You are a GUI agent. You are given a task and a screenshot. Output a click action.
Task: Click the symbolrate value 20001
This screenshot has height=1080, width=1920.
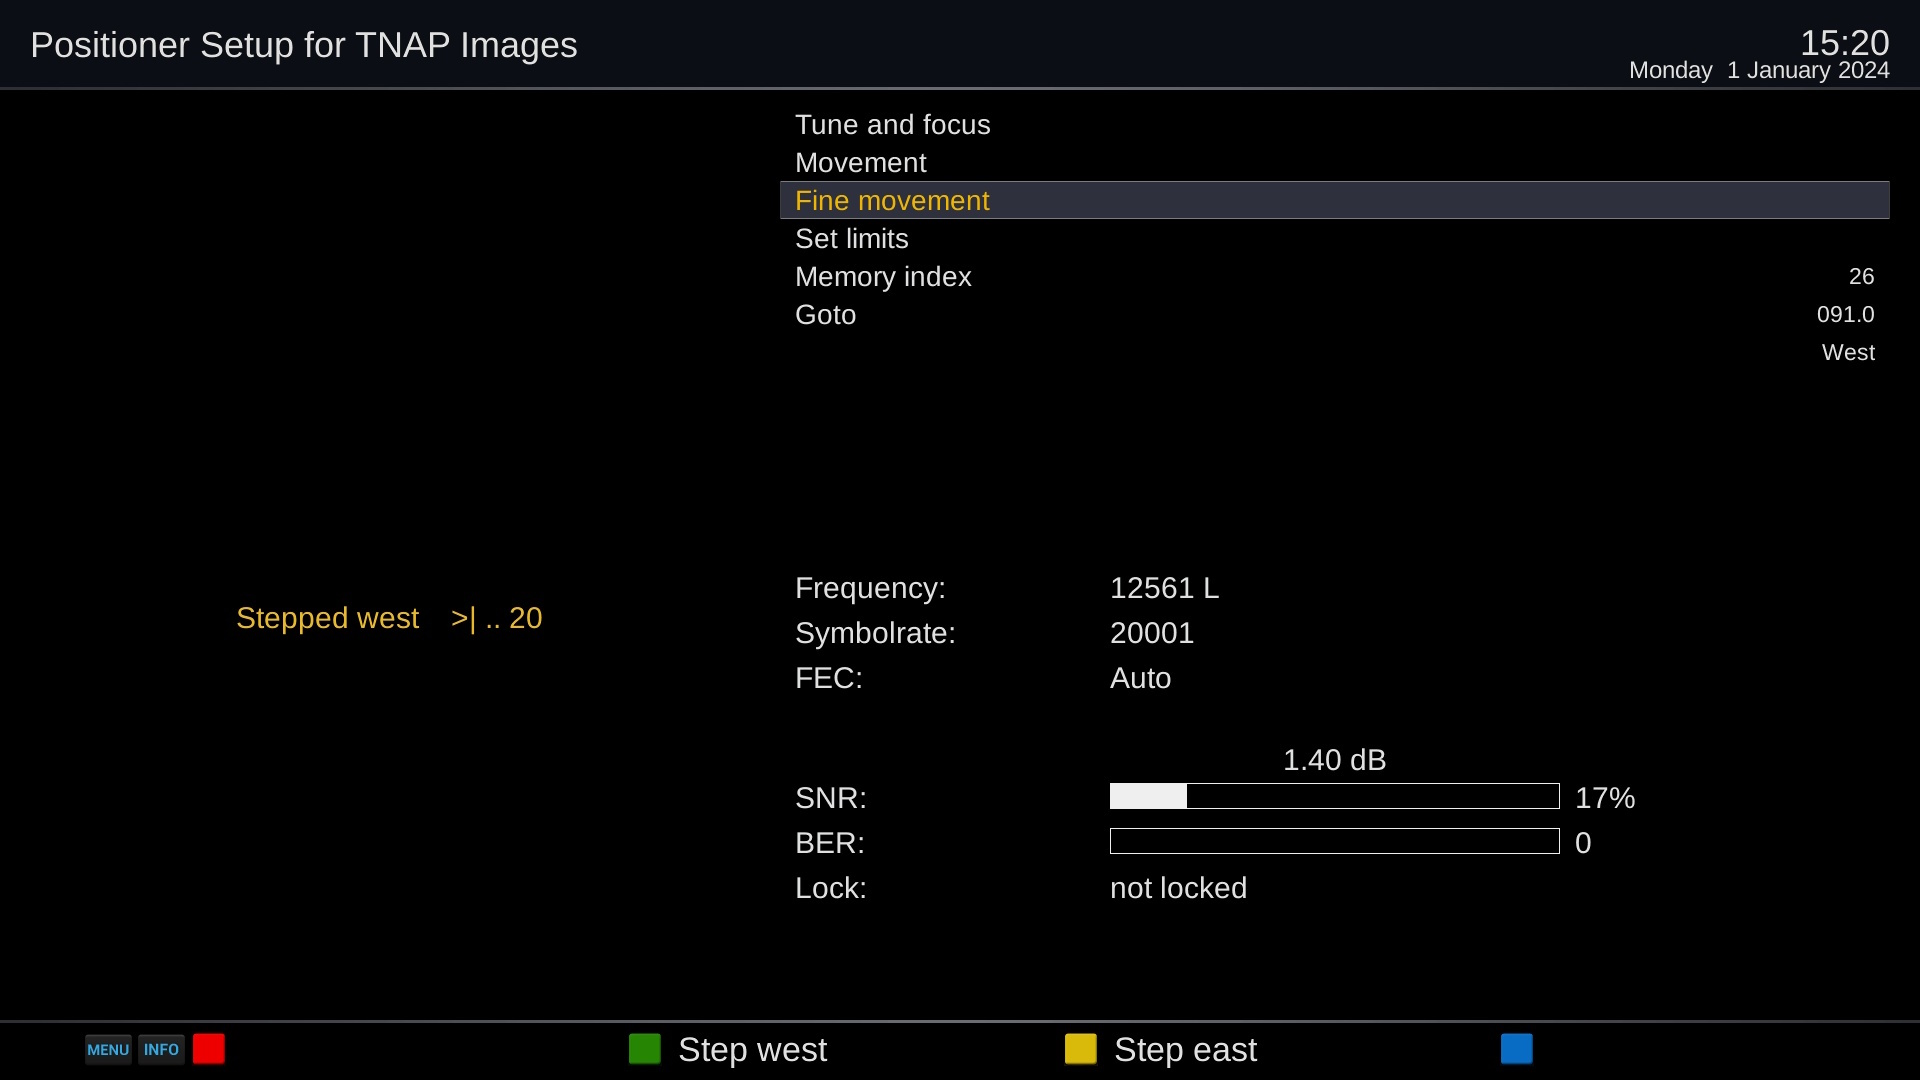1152,633
